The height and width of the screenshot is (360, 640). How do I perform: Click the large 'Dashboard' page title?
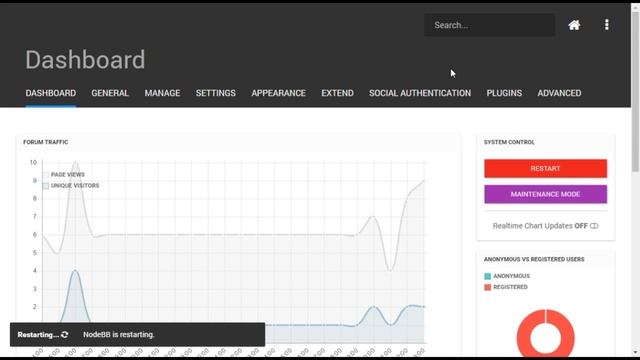coord(85,60)
